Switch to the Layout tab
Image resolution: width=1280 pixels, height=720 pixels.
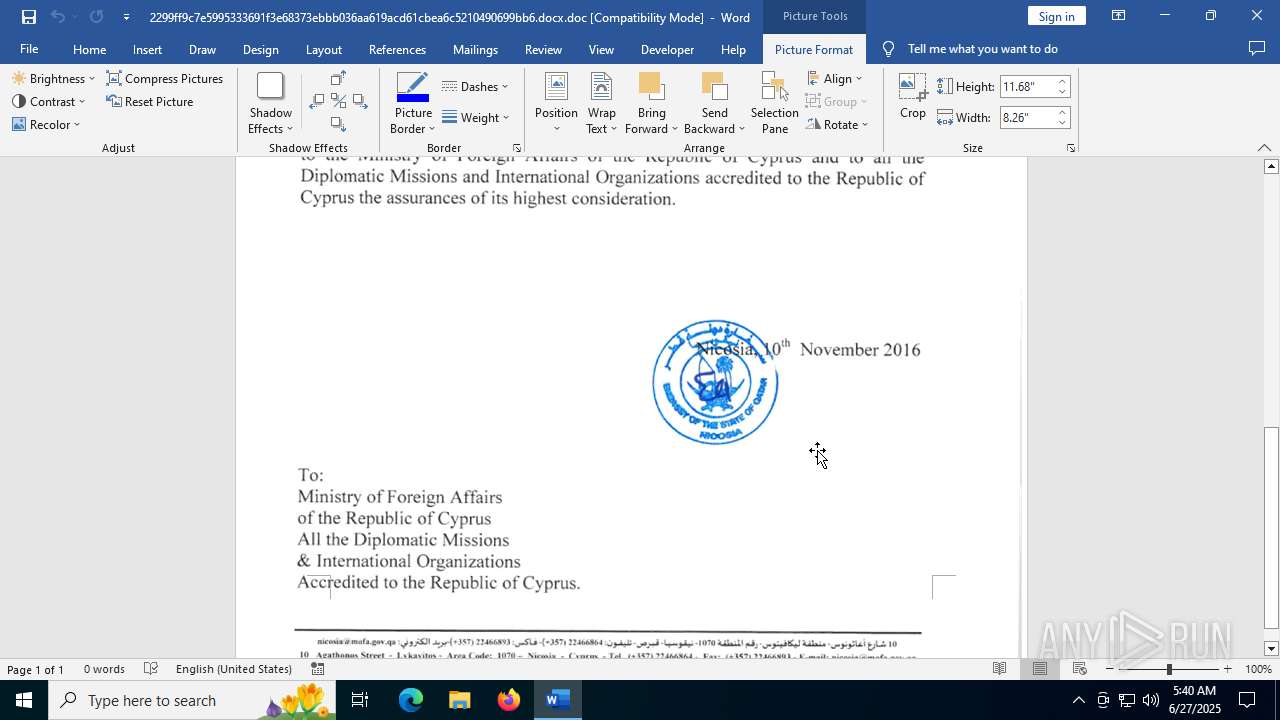tap(323, 49)
